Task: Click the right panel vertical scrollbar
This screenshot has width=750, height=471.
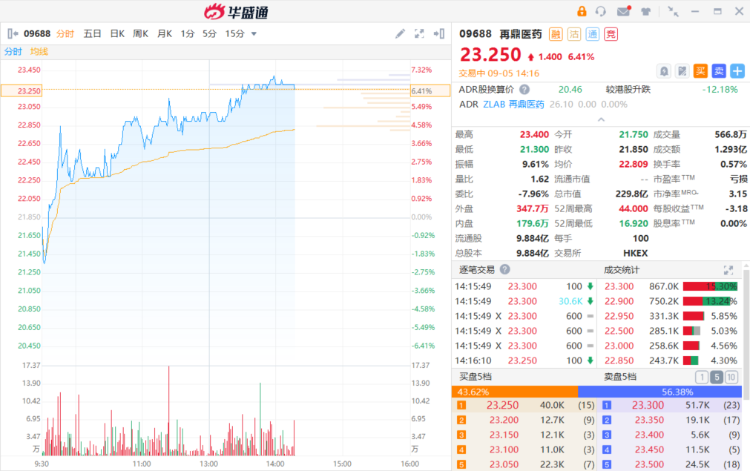Action: tap(746, 335)
